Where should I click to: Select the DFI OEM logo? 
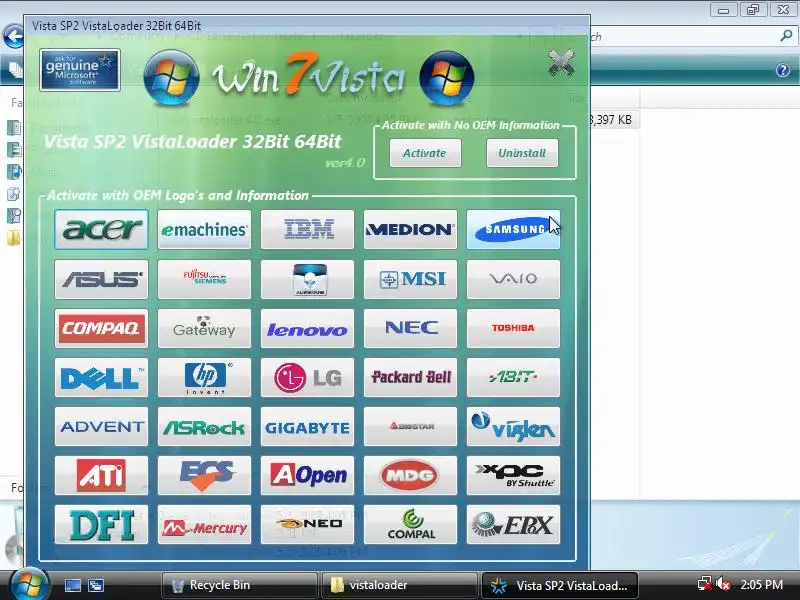(101, 524)
